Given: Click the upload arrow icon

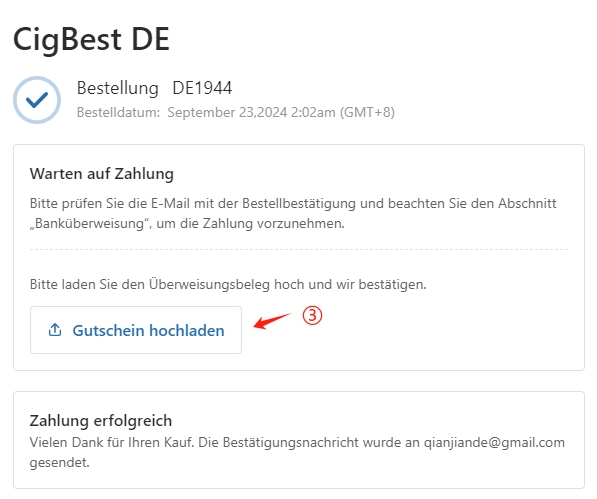Looking at the screenshot, I should click(55, 330).
